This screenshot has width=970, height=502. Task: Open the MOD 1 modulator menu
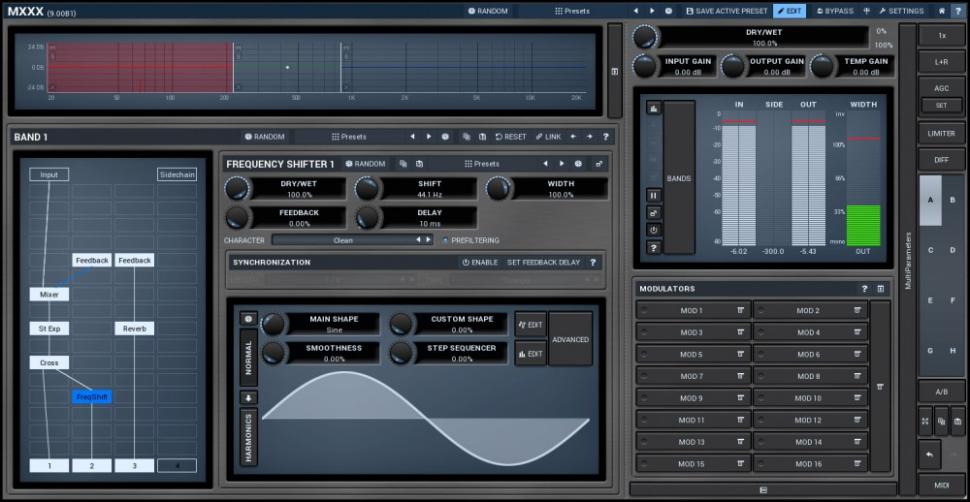(x=741, y=311)
